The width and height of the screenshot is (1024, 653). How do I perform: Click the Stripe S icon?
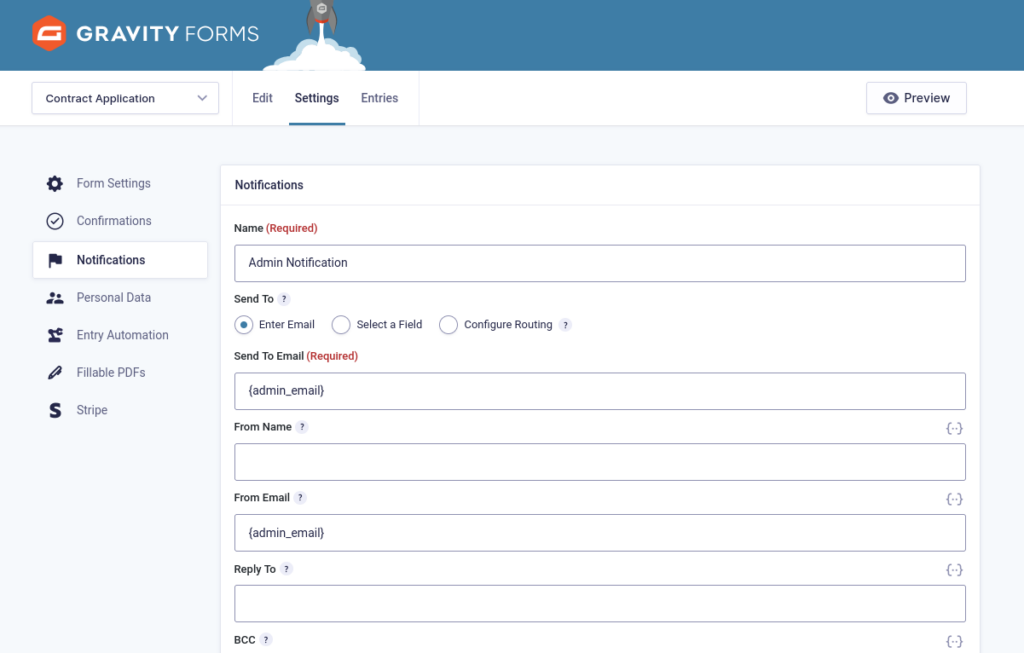55,410
